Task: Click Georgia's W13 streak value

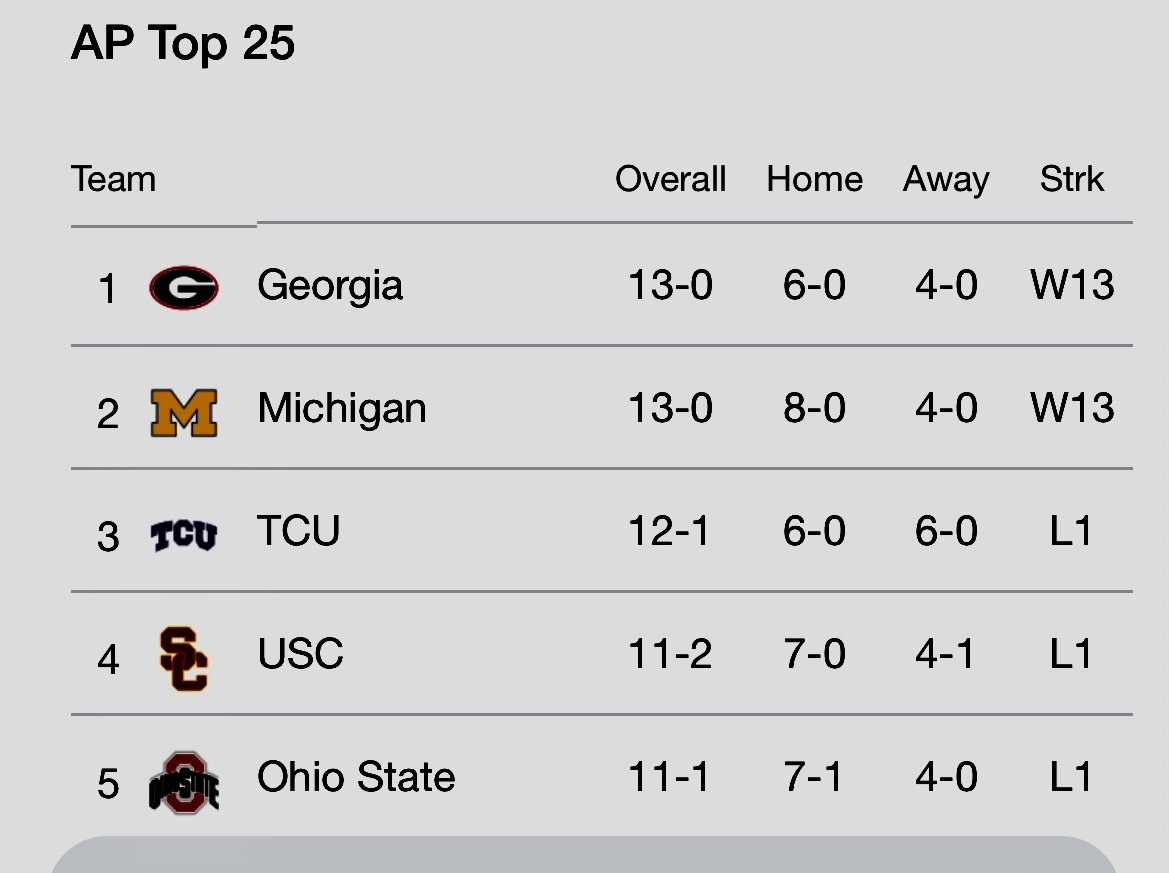Action: pyautogui.click(x=1072, y=285)
